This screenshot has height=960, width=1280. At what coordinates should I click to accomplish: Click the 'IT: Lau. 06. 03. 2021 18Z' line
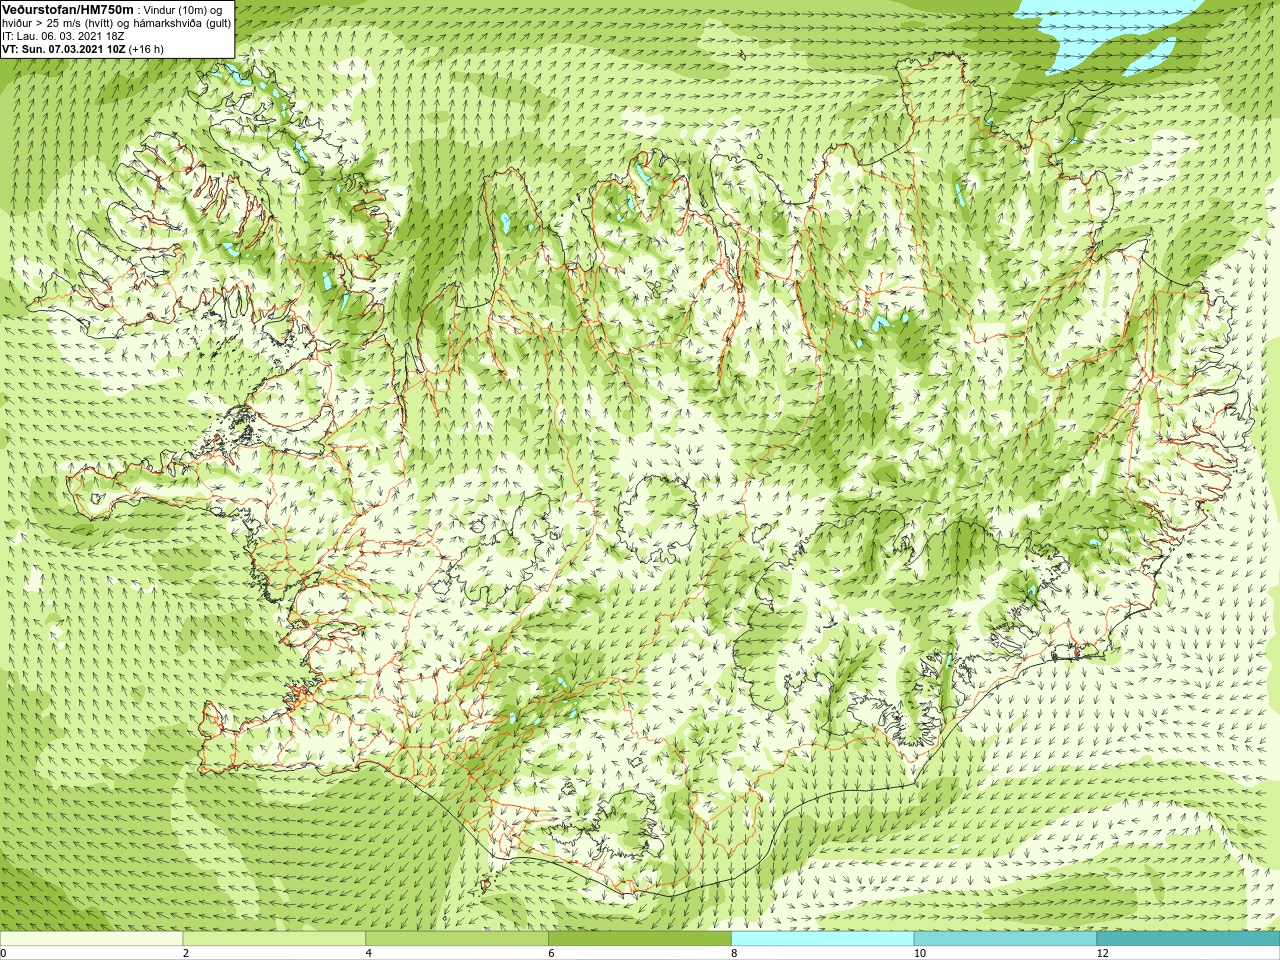(x=63, y=36)
